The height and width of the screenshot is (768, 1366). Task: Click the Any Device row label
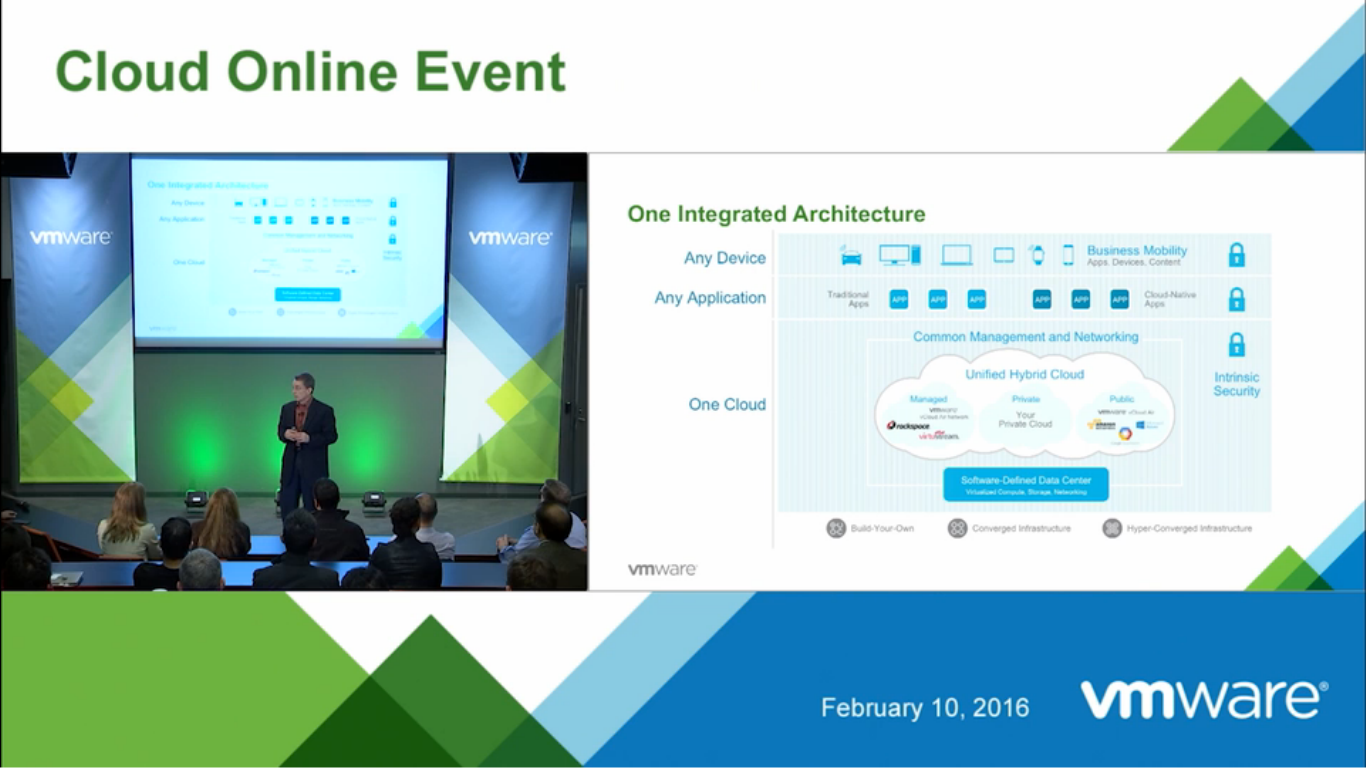tap(725, 258)
